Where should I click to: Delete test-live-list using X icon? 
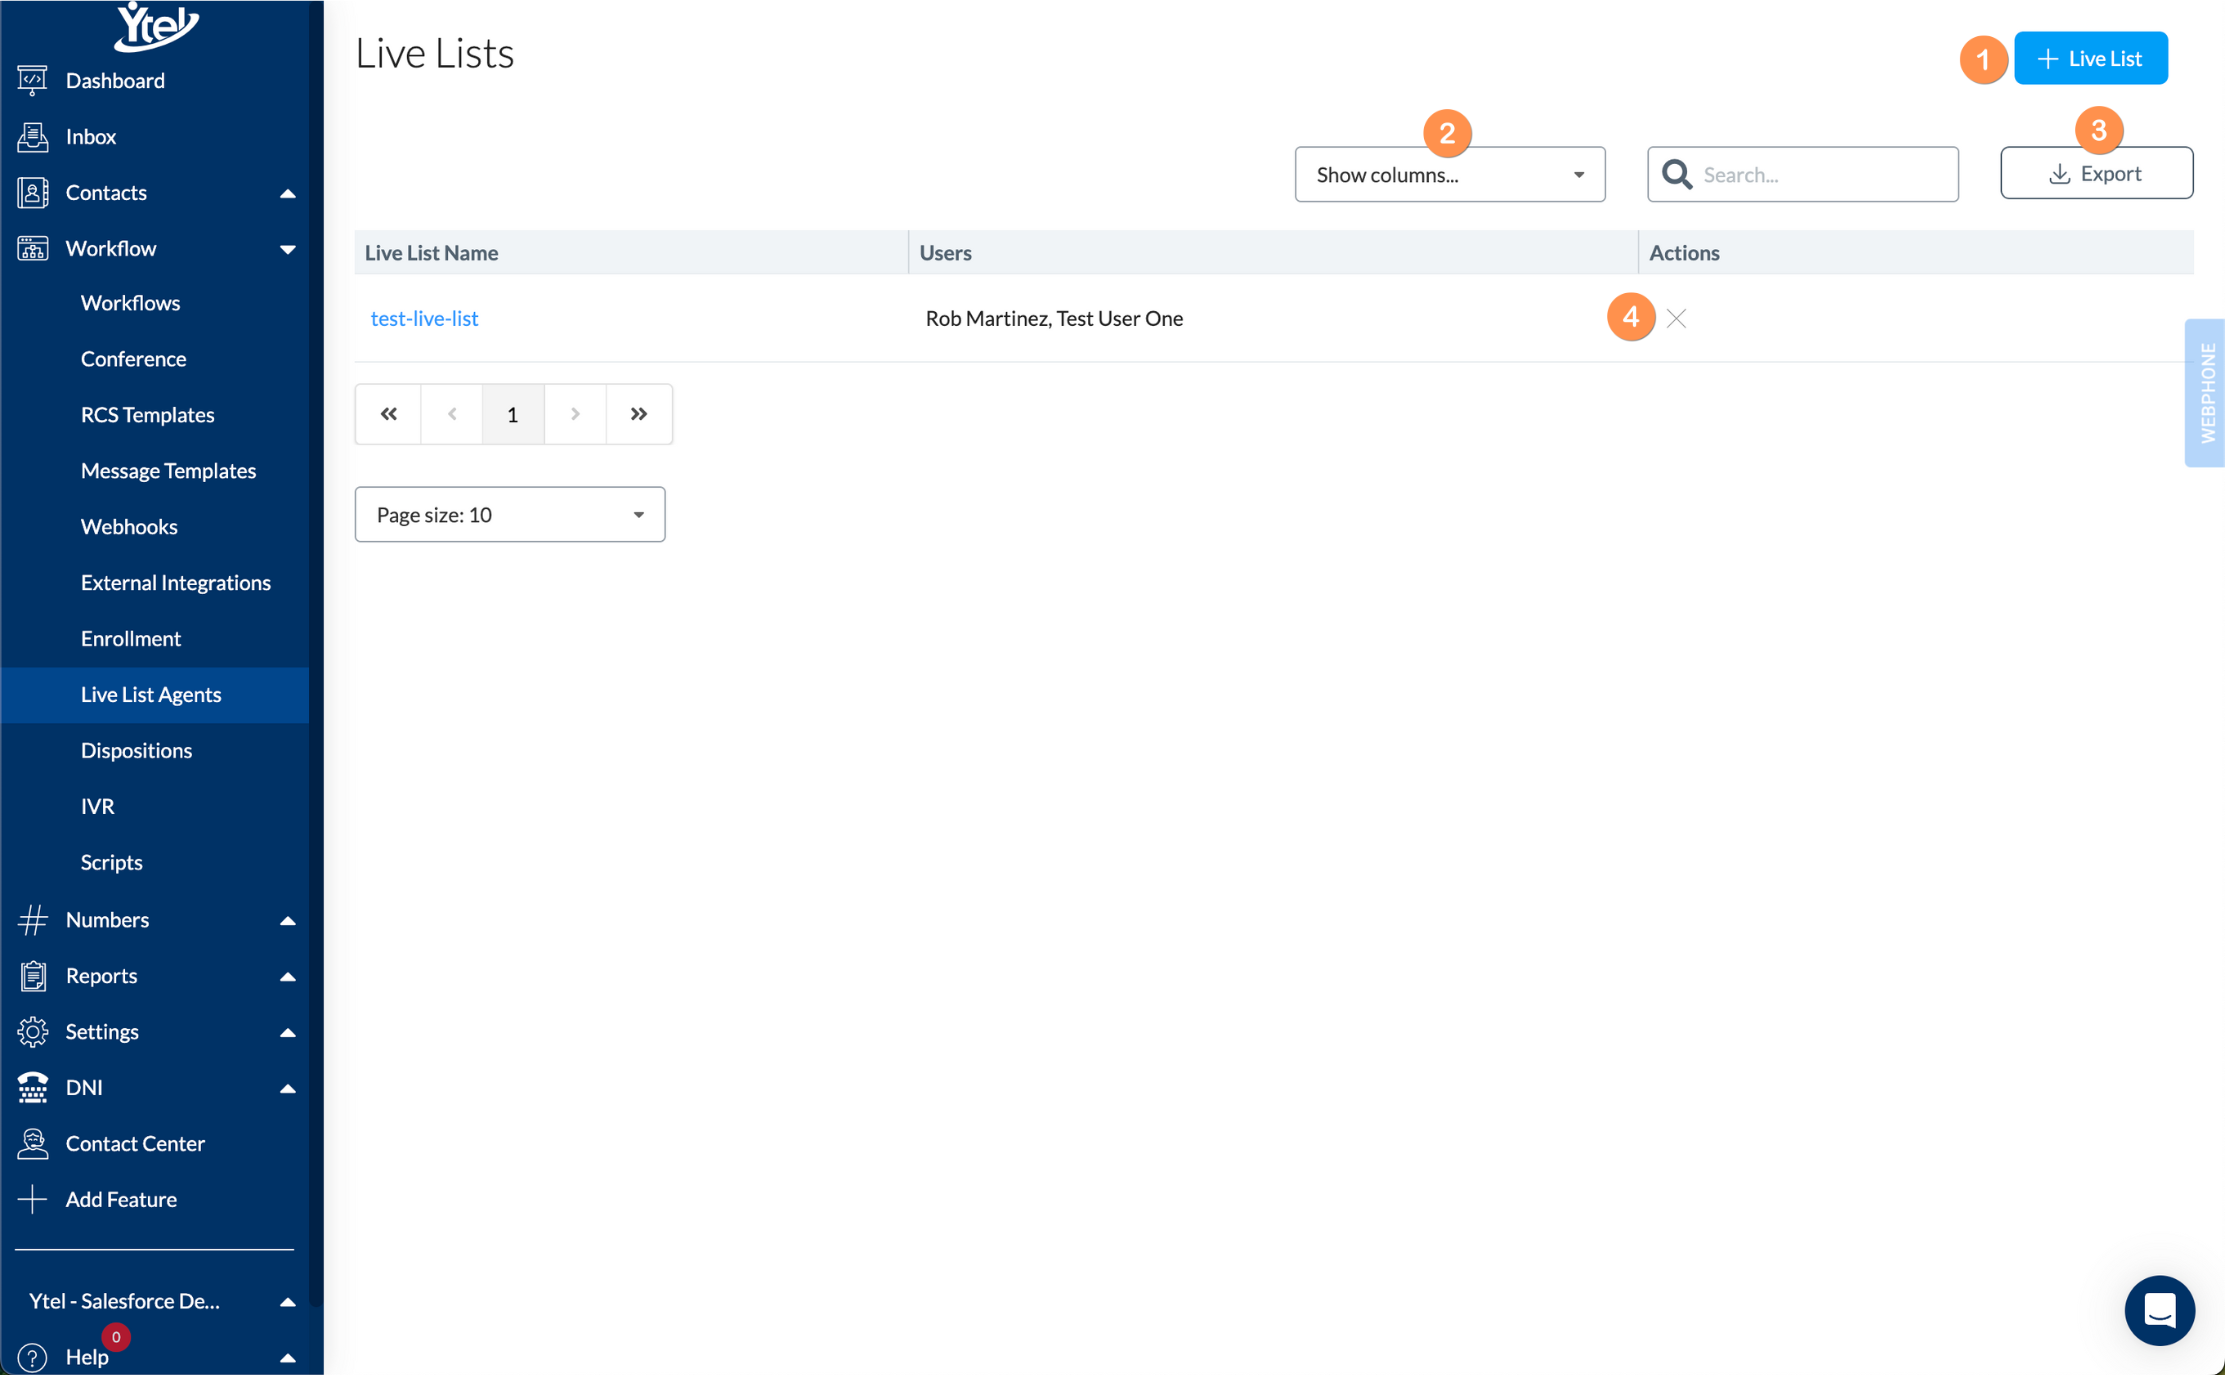click(x=1676, y=318)
